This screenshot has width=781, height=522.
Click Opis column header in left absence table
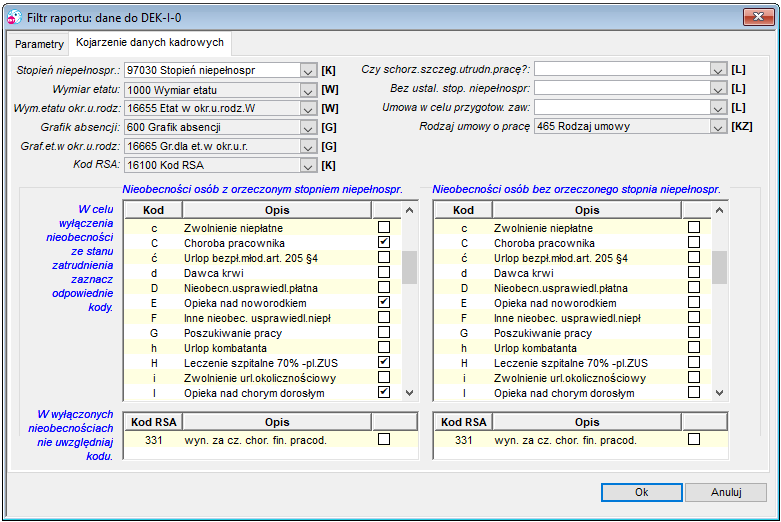pyautogui.click(x=277, y=210)
